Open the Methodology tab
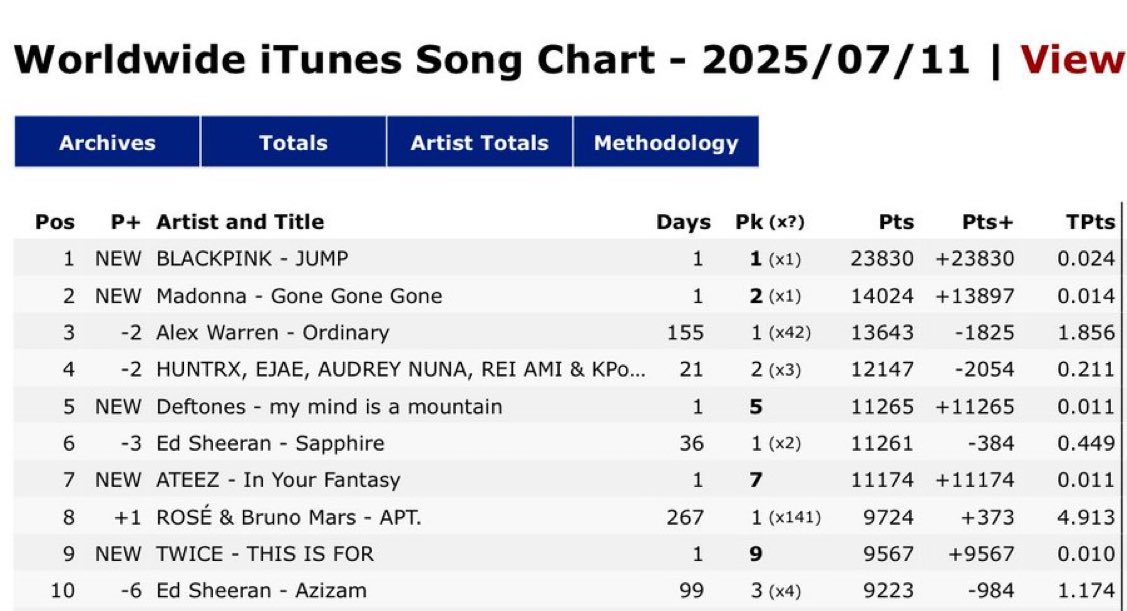Image resolution: width=1127 pixels, height=611 pixels. click(x=666, y=142)
